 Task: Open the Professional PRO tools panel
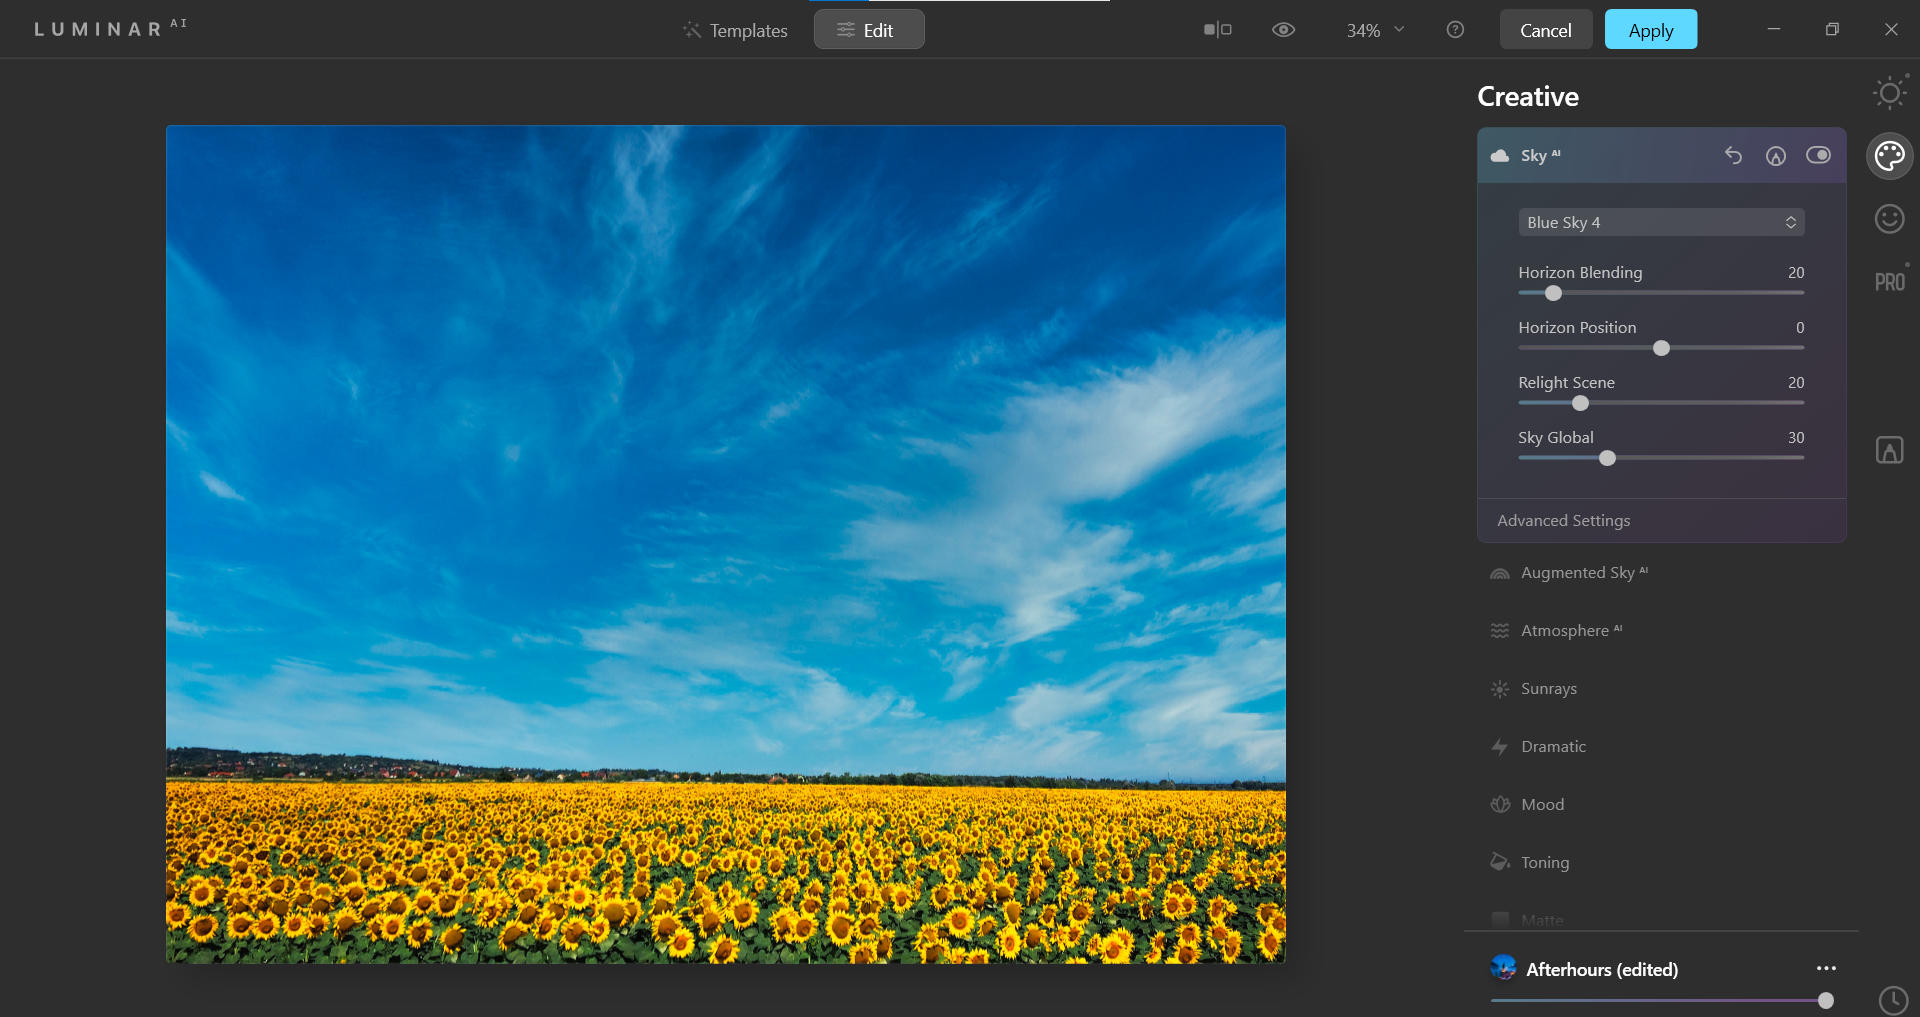(x=1889, y=282)
